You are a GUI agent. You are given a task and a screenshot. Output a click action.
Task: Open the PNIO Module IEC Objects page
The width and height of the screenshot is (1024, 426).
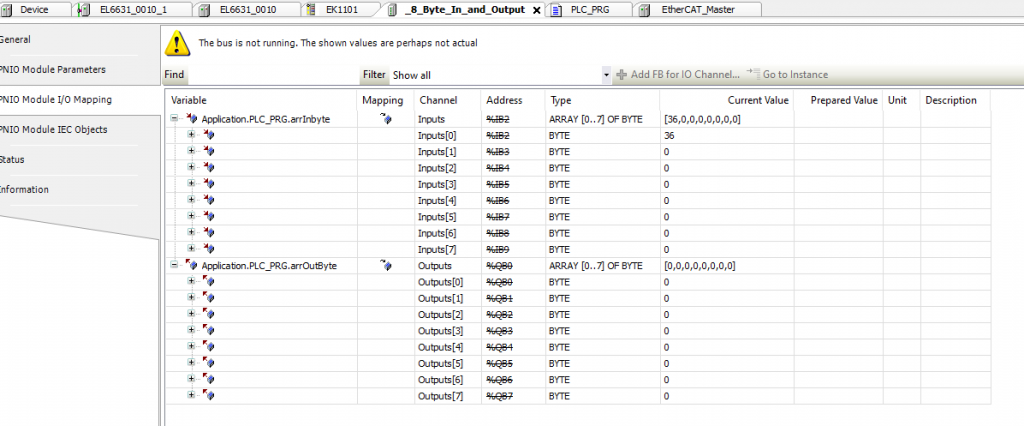point(53,130)
